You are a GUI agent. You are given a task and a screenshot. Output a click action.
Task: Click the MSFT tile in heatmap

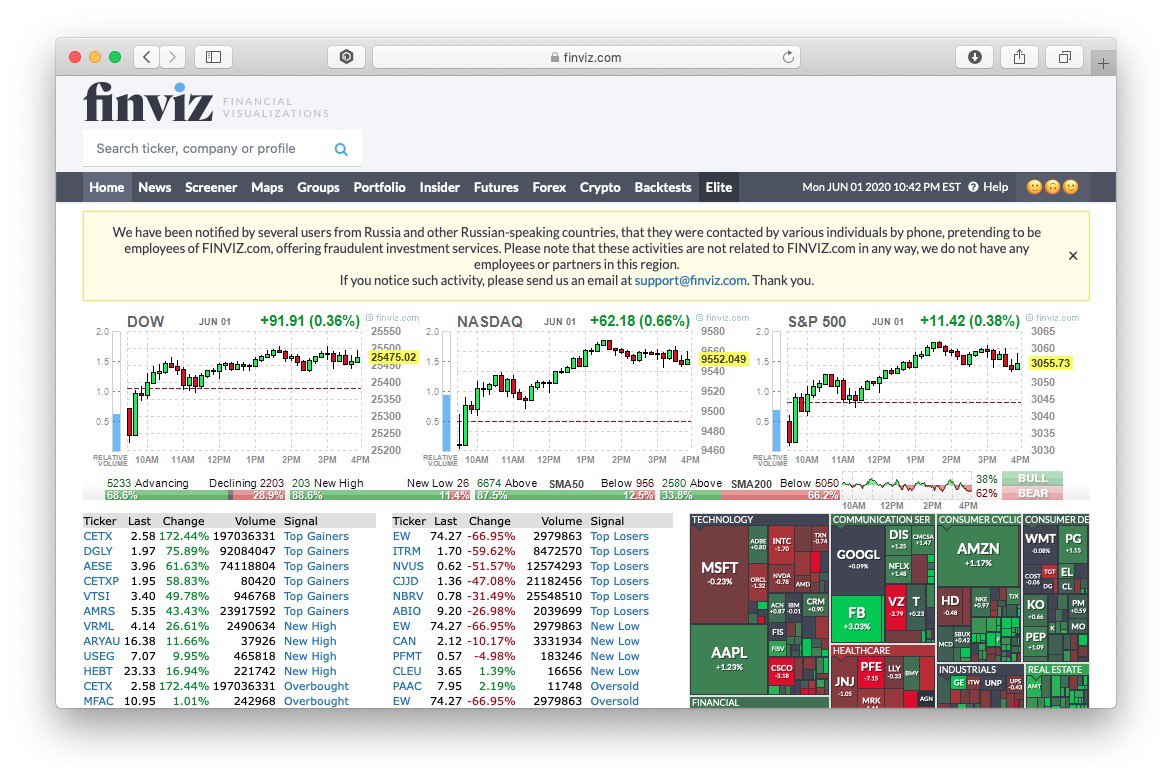[x=719, y=574]
